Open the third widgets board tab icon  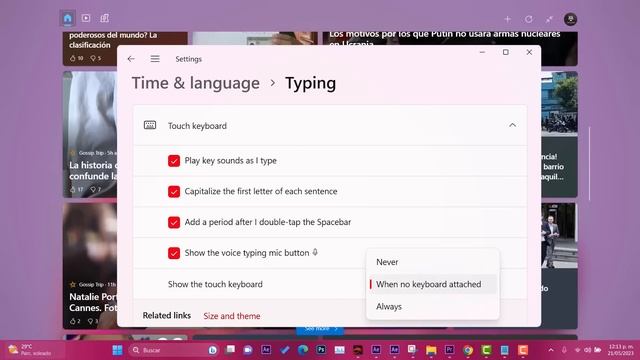pyautogui.click(x=104, y=18)
